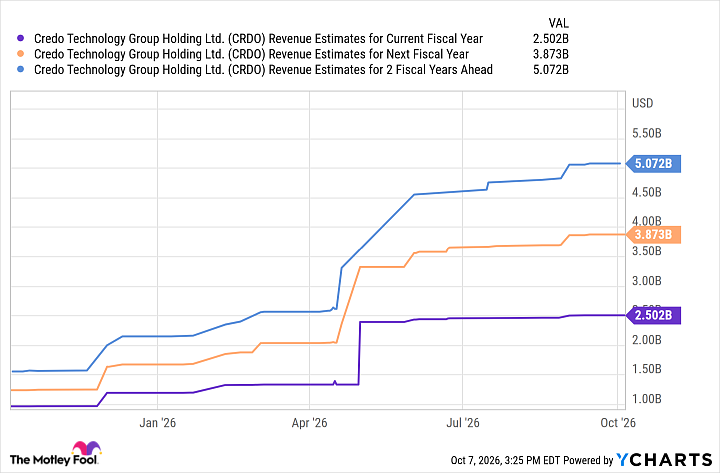Click the purple 2.502B end-of-line flag
Viewport: 720px width, 473px height.
pos(653,315)
